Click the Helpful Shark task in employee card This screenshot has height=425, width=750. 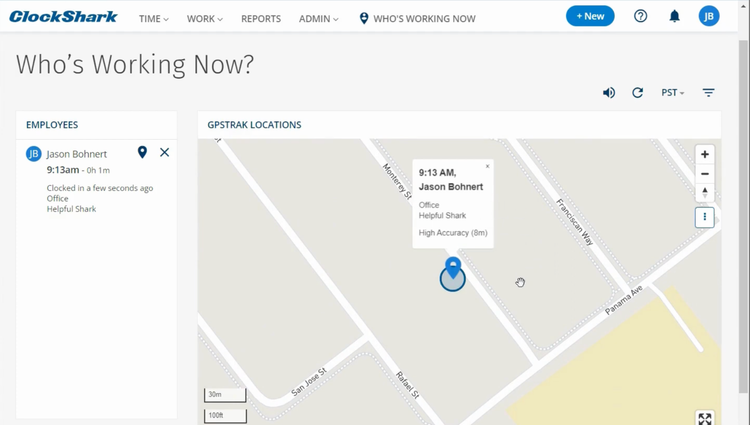[x=71, y=209]
